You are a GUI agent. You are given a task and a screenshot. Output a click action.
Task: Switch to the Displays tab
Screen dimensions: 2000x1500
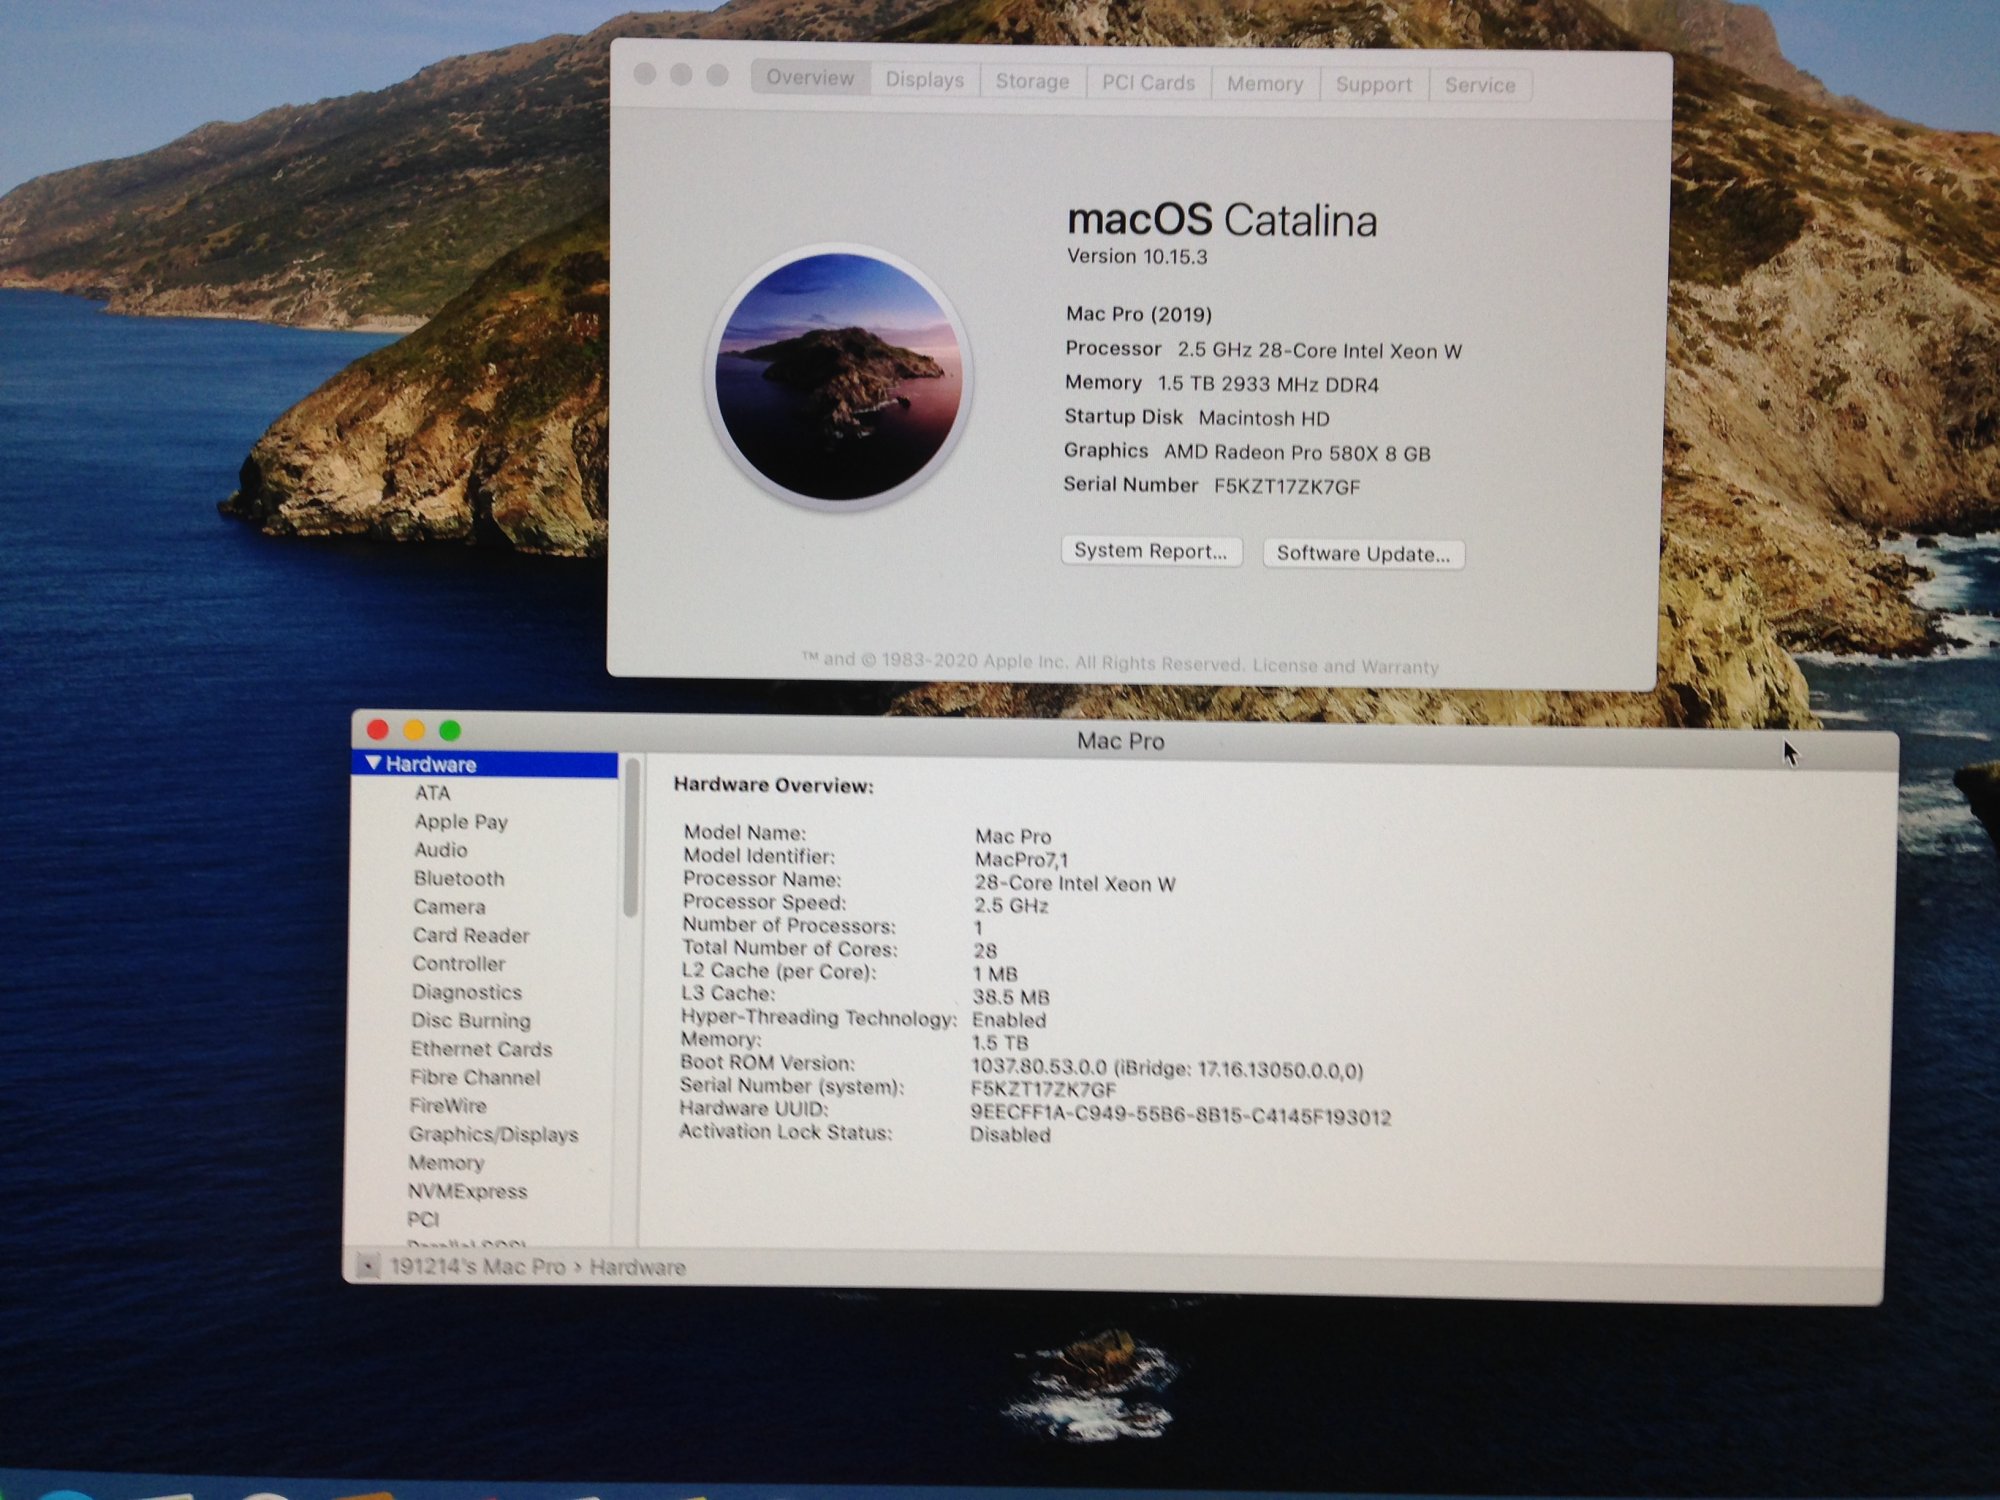click(x=924, y=80)
